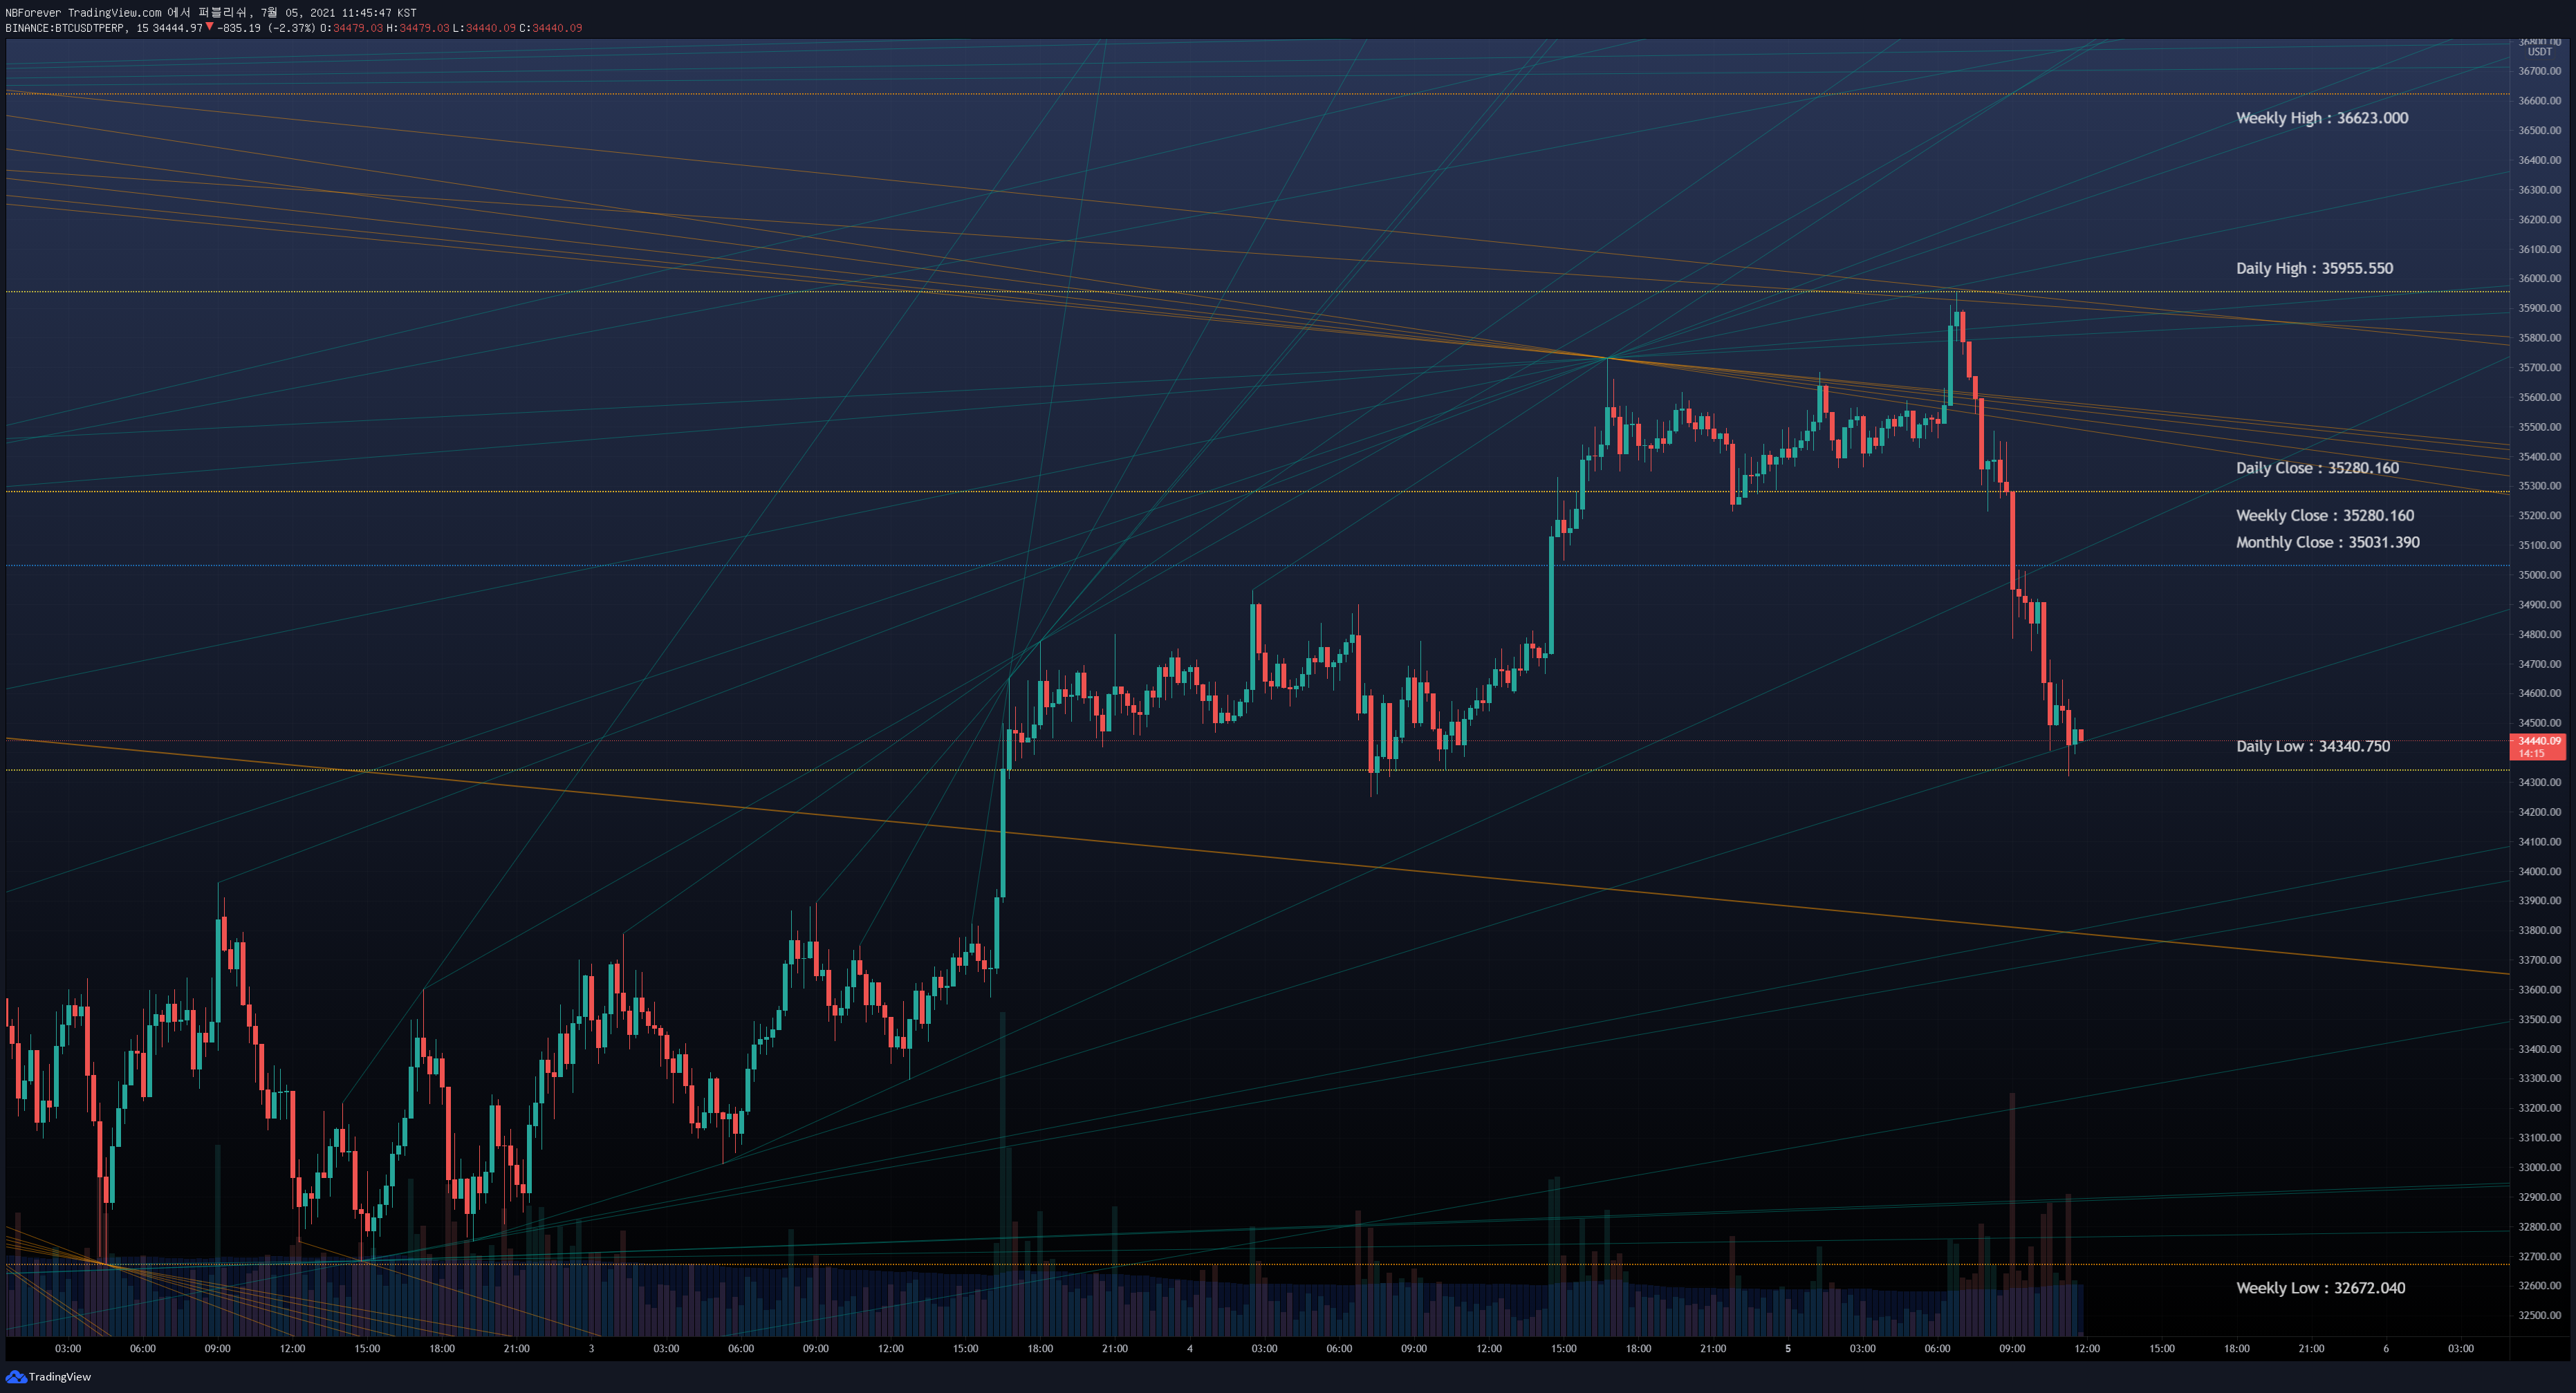Click date label 4 on time axis
Screen dimensions: 2576x1393
(1189, 1348)
